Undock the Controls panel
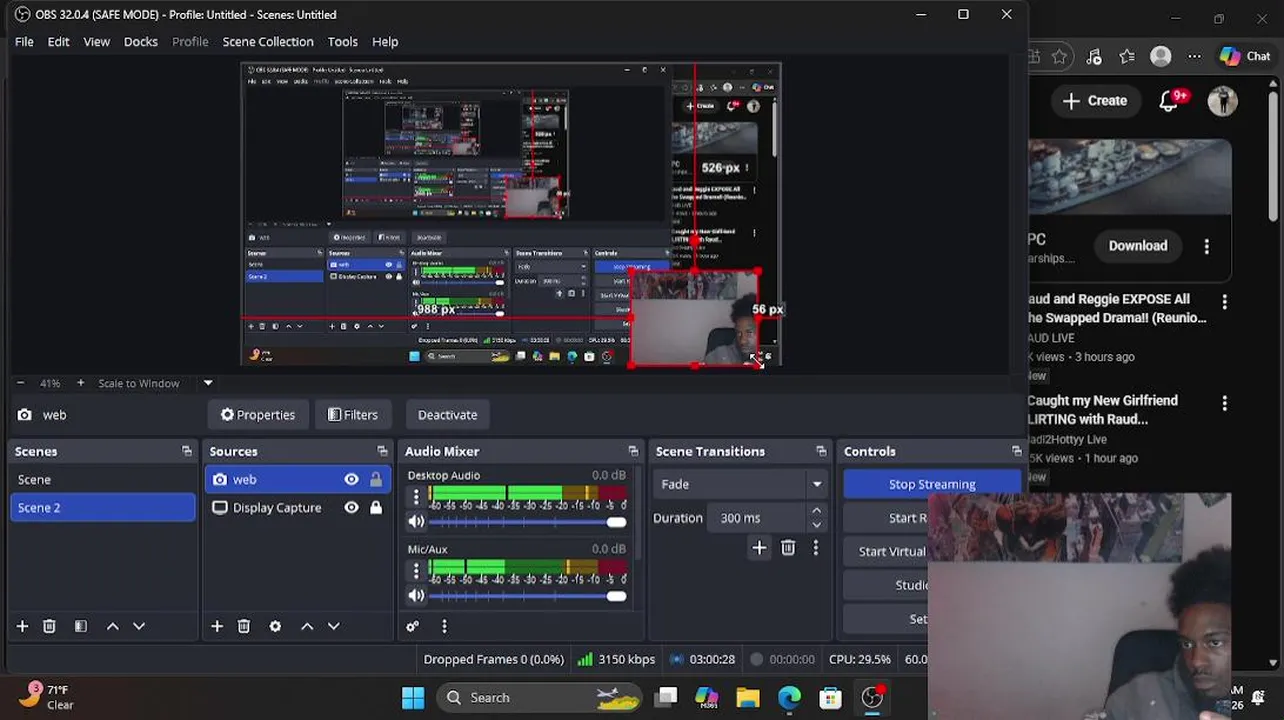 point(1016,451)
